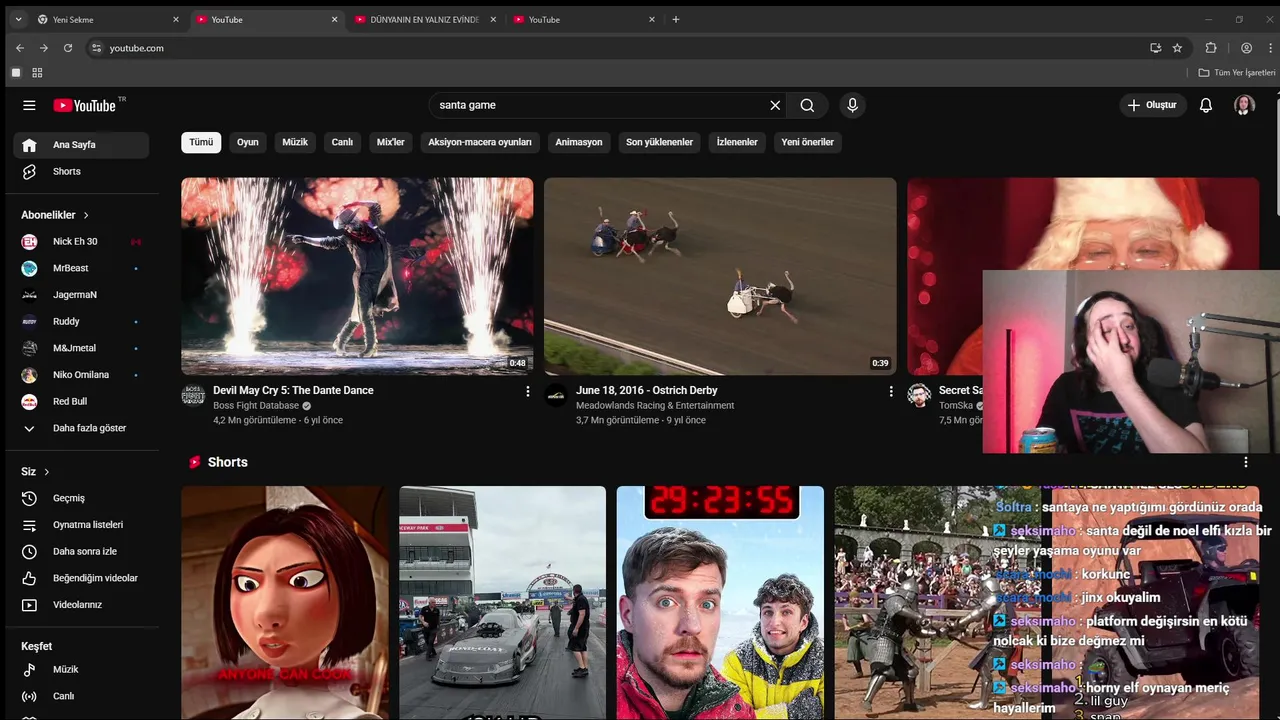Screen dimensions: 1280x720
Task: Open the Boss Fight Database channel link
Action: tap(256, 406)
